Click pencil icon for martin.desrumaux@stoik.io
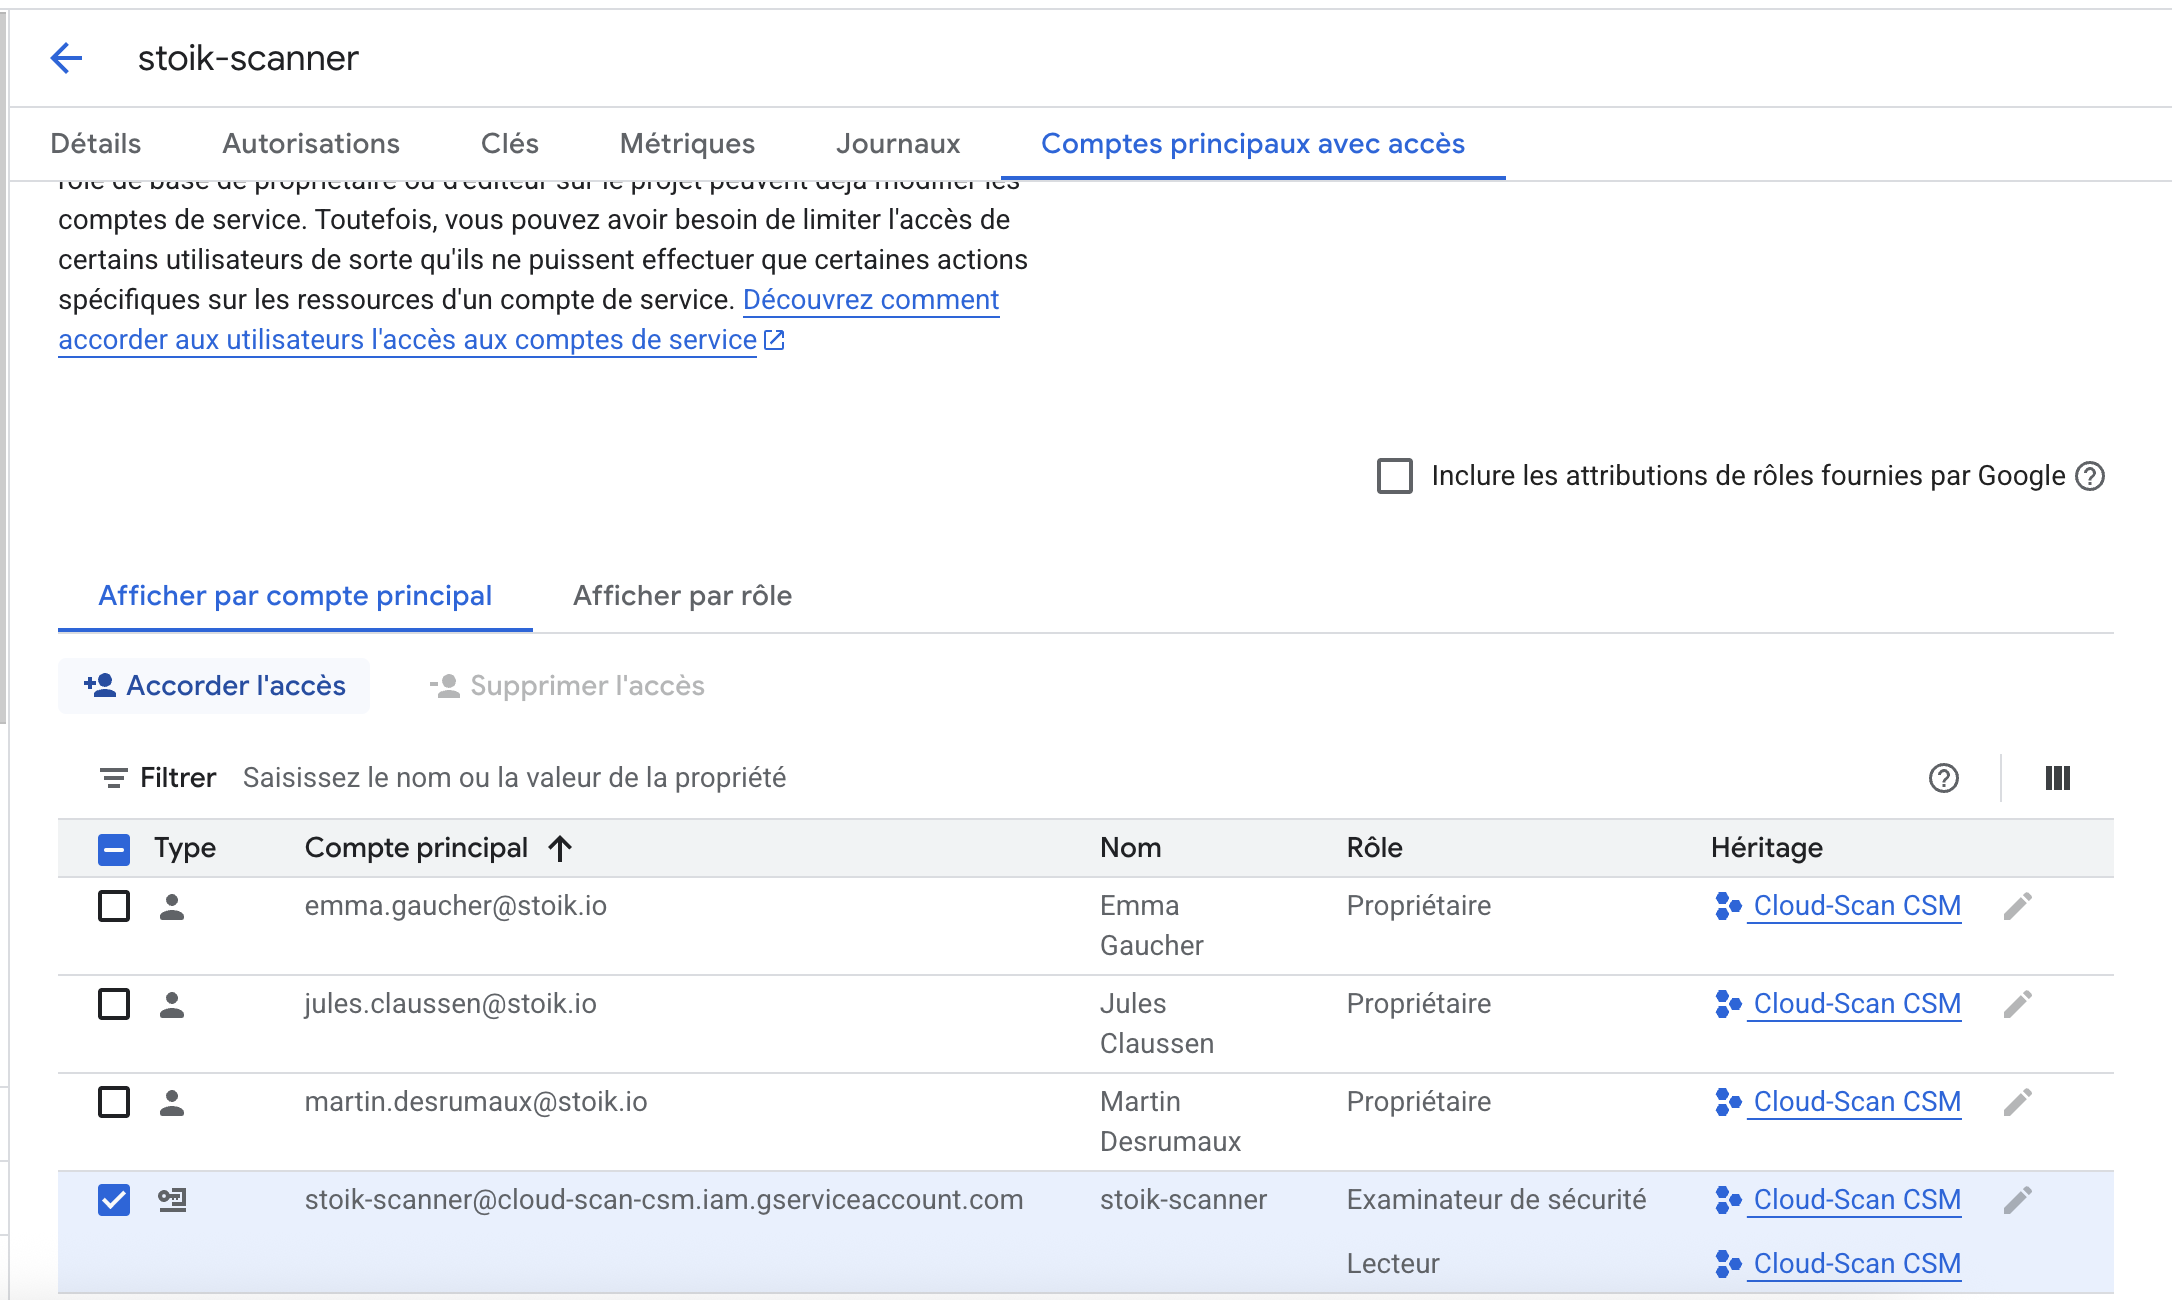Image resolution: width=2172 pixels, height=1300 pixels. click(2017, 1102)
